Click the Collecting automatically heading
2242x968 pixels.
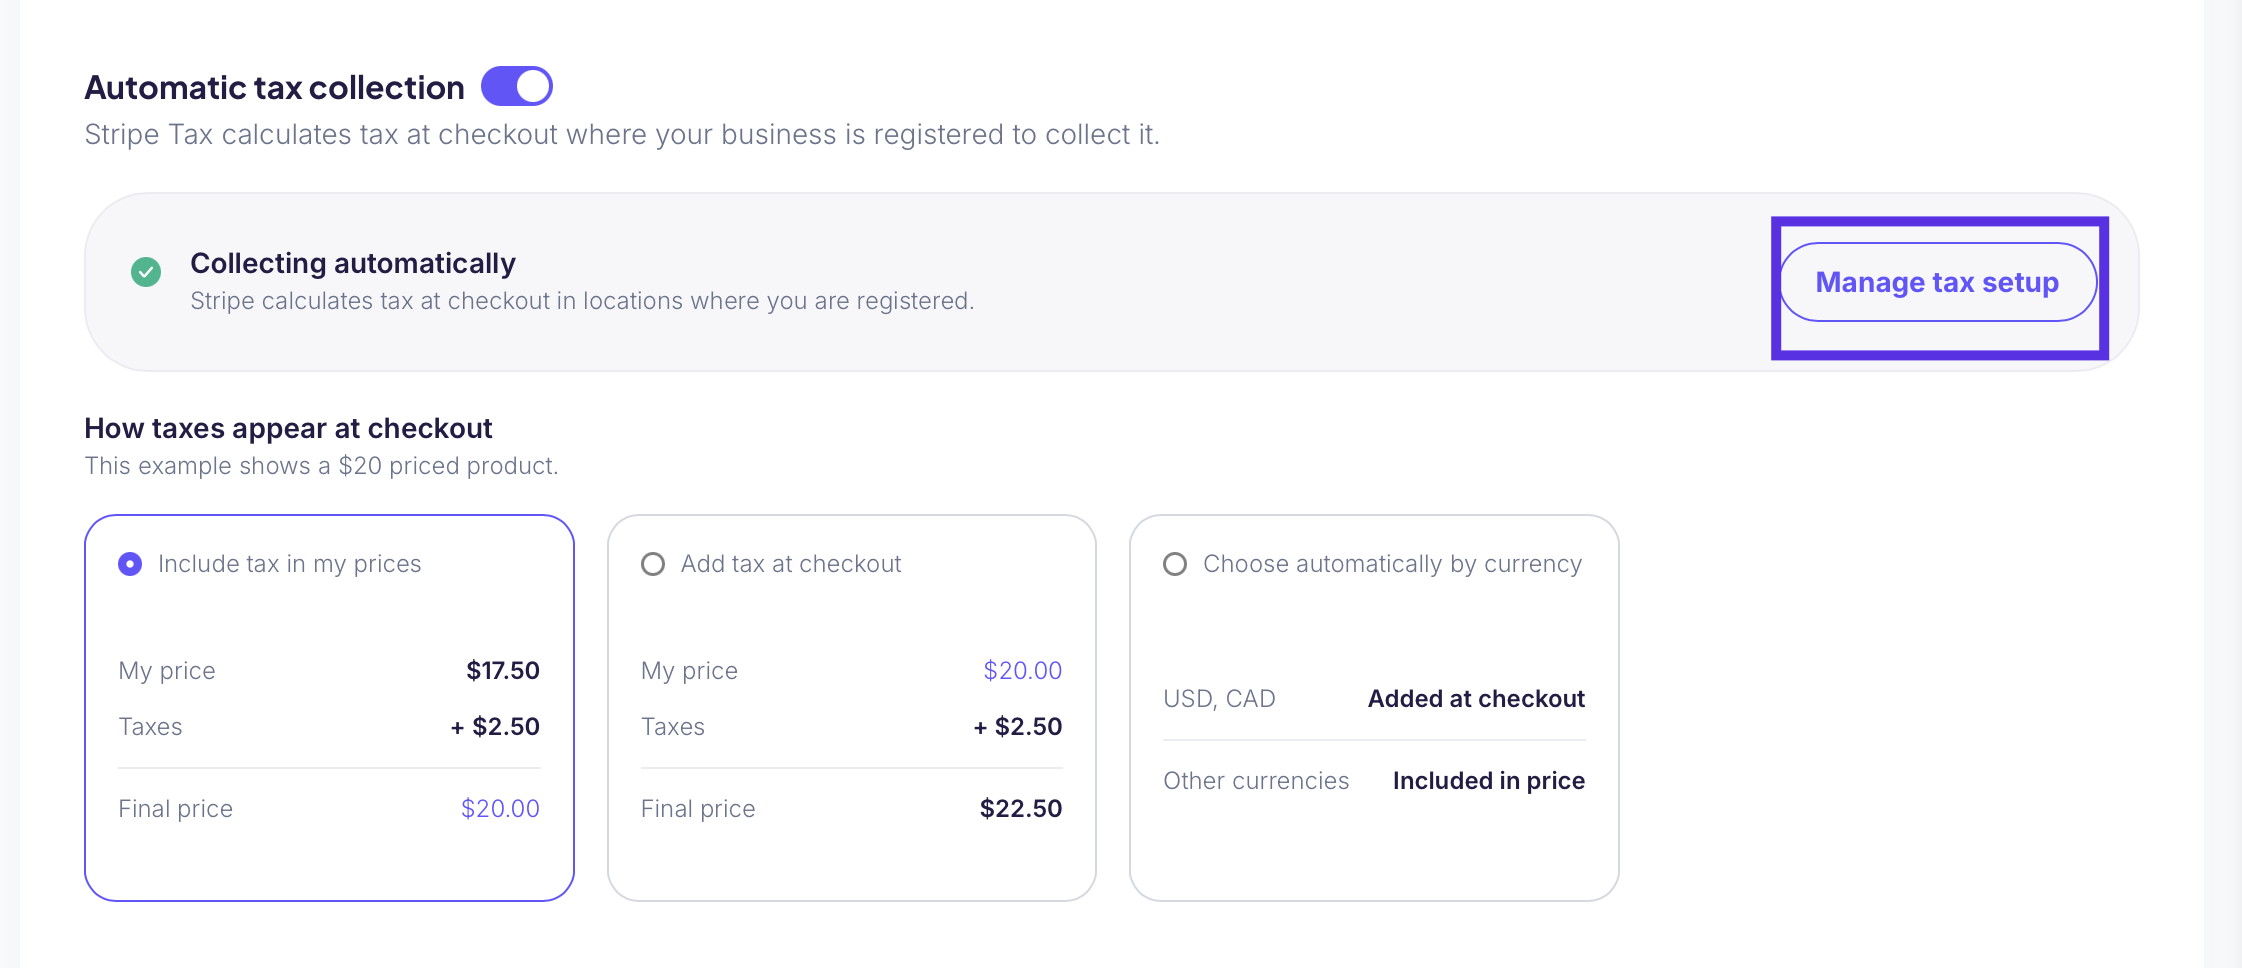(x=353, y=263)
